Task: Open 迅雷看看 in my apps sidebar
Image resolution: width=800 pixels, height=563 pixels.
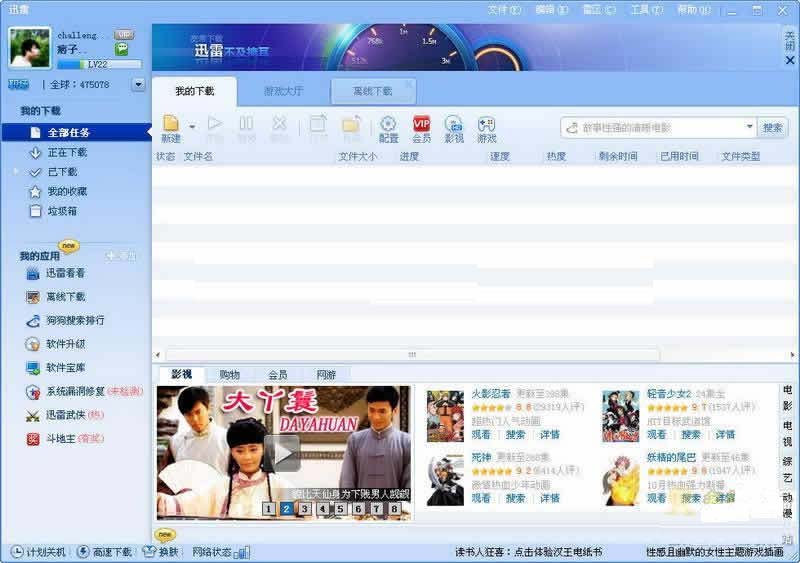Action: point(65,273)
